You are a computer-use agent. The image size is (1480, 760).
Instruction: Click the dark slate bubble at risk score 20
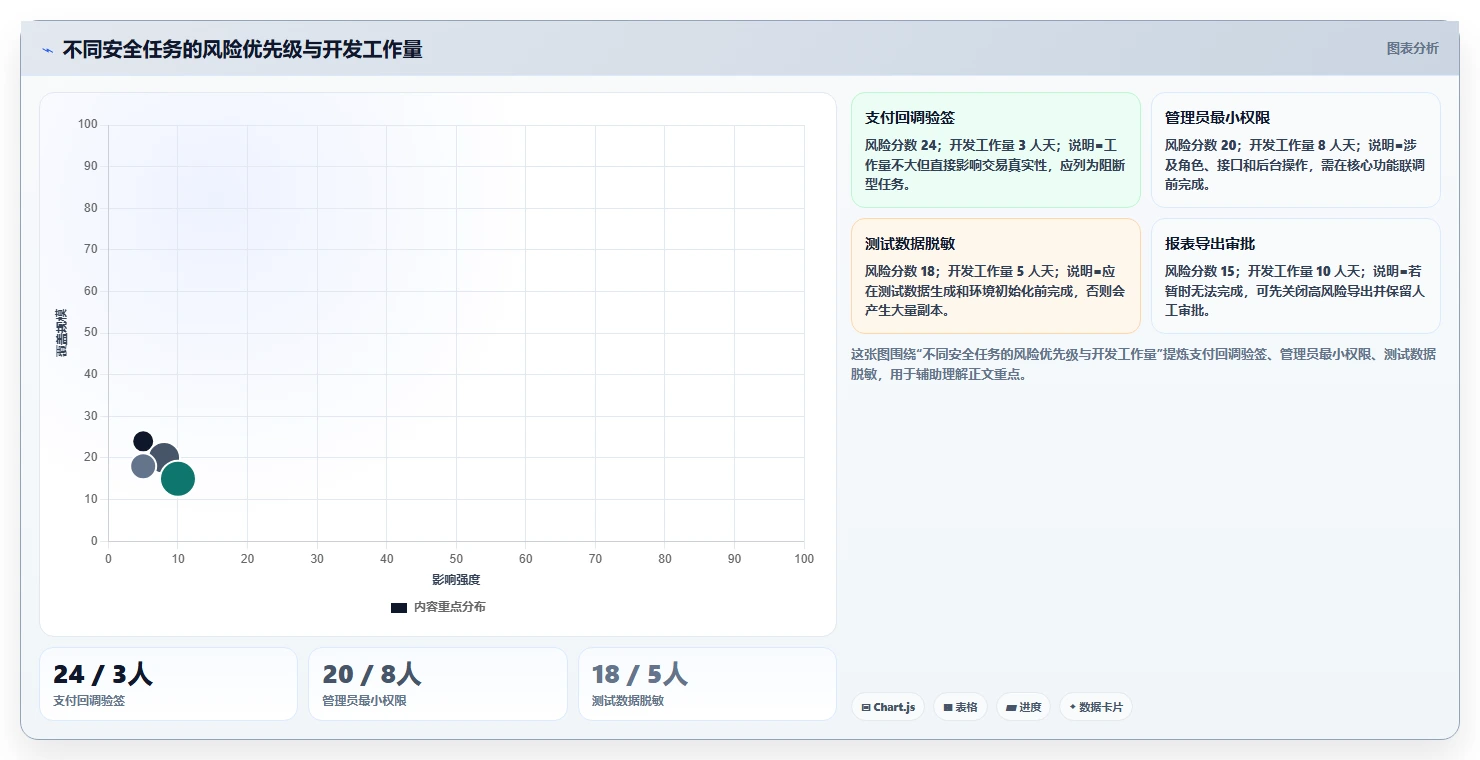(x=164, y=458)
